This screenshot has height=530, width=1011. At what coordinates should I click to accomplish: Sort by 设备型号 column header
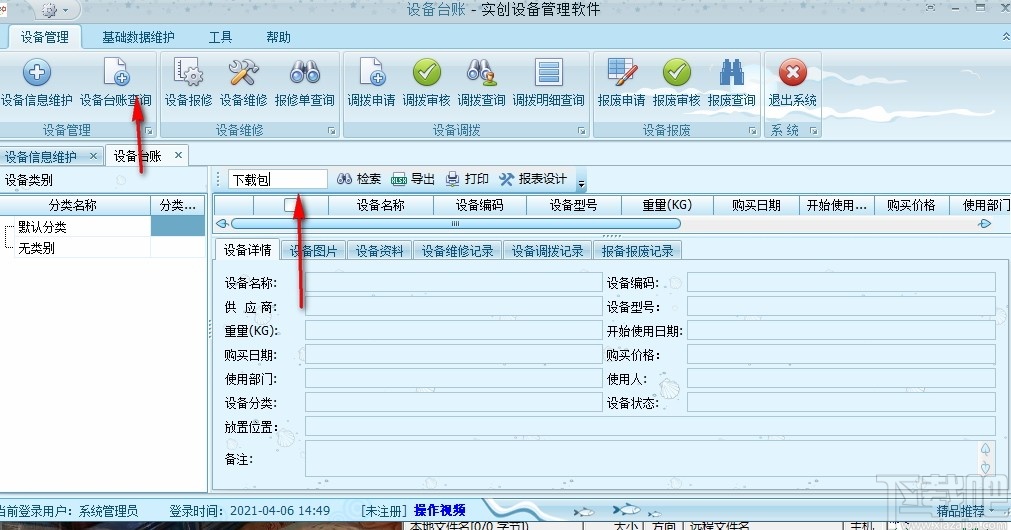click(x=573, y=205)
